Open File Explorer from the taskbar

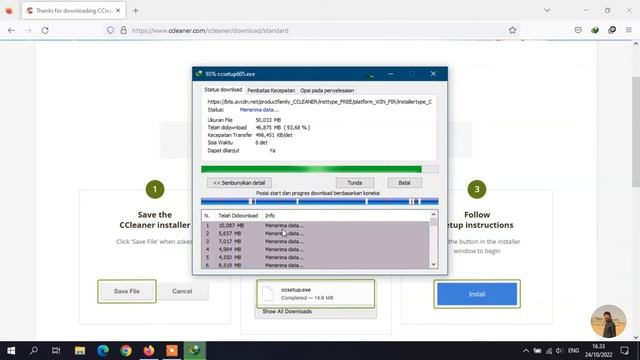point(80,351)
